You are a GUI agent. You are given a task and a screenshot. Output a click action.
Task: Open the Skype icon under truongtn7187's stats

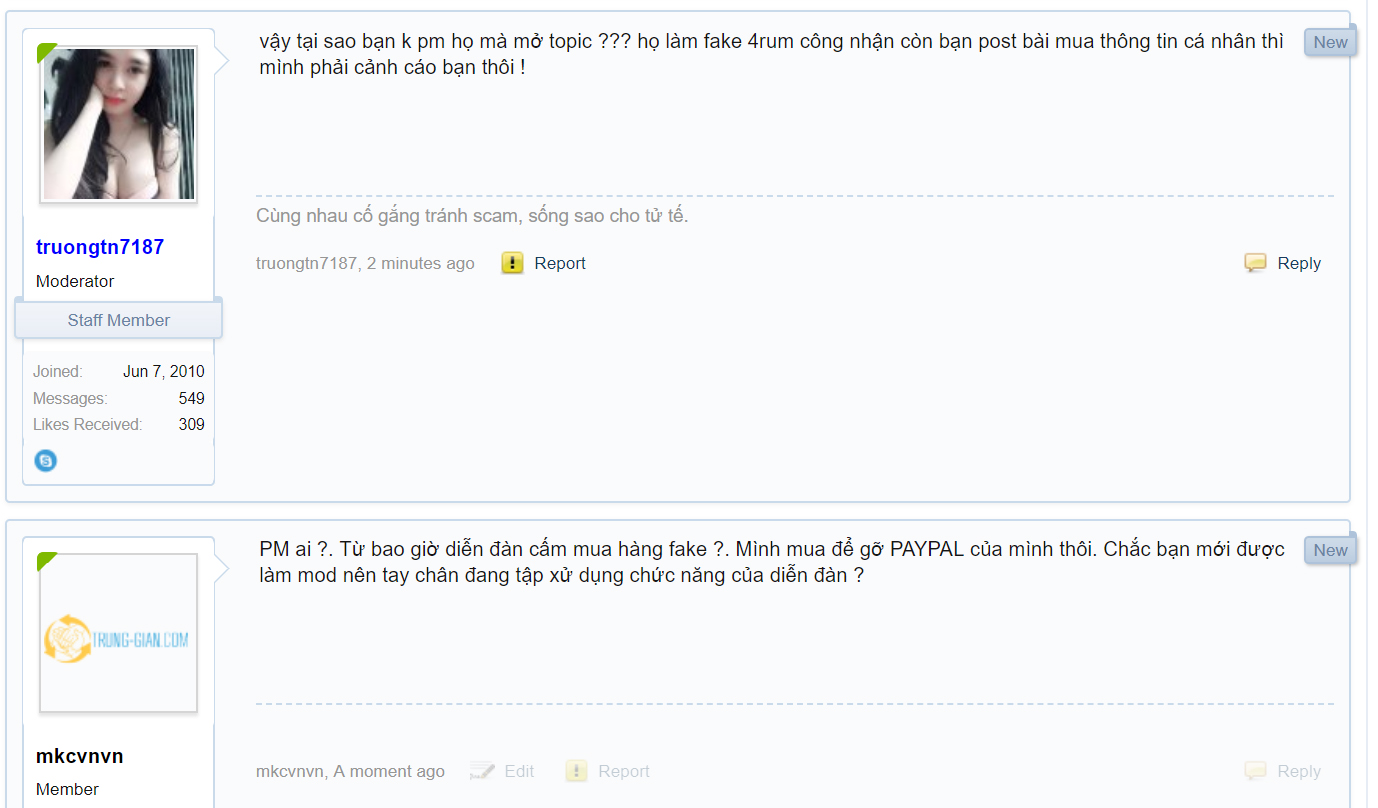click(45, 461)
